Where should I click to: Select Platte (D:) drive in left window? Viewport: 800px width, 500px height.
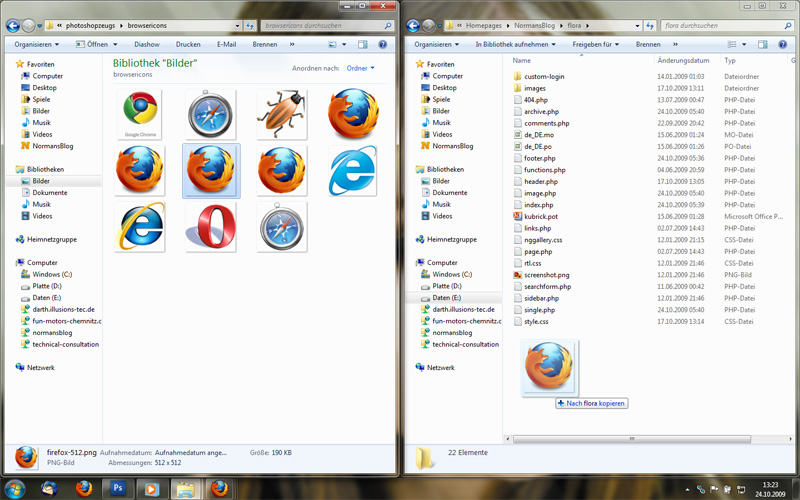click(x=47, y=286)
